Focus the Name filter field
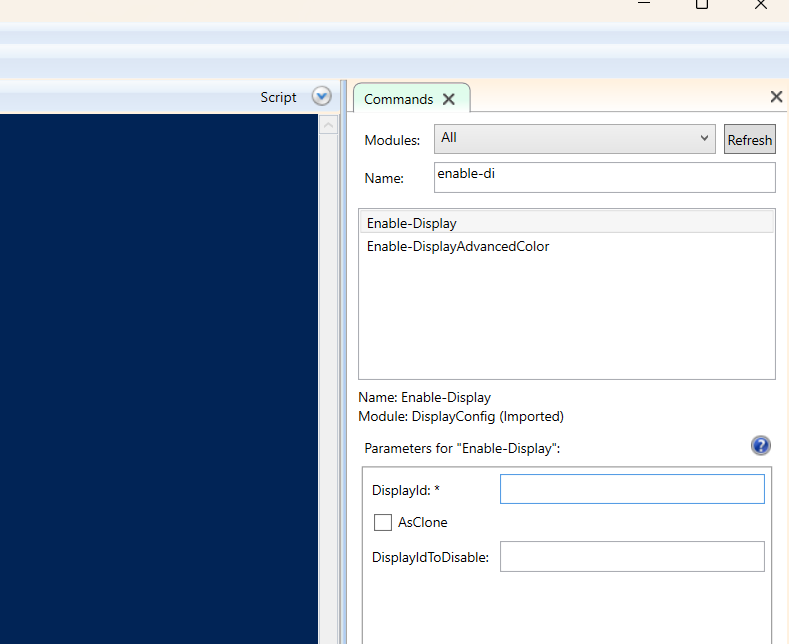 605,177
